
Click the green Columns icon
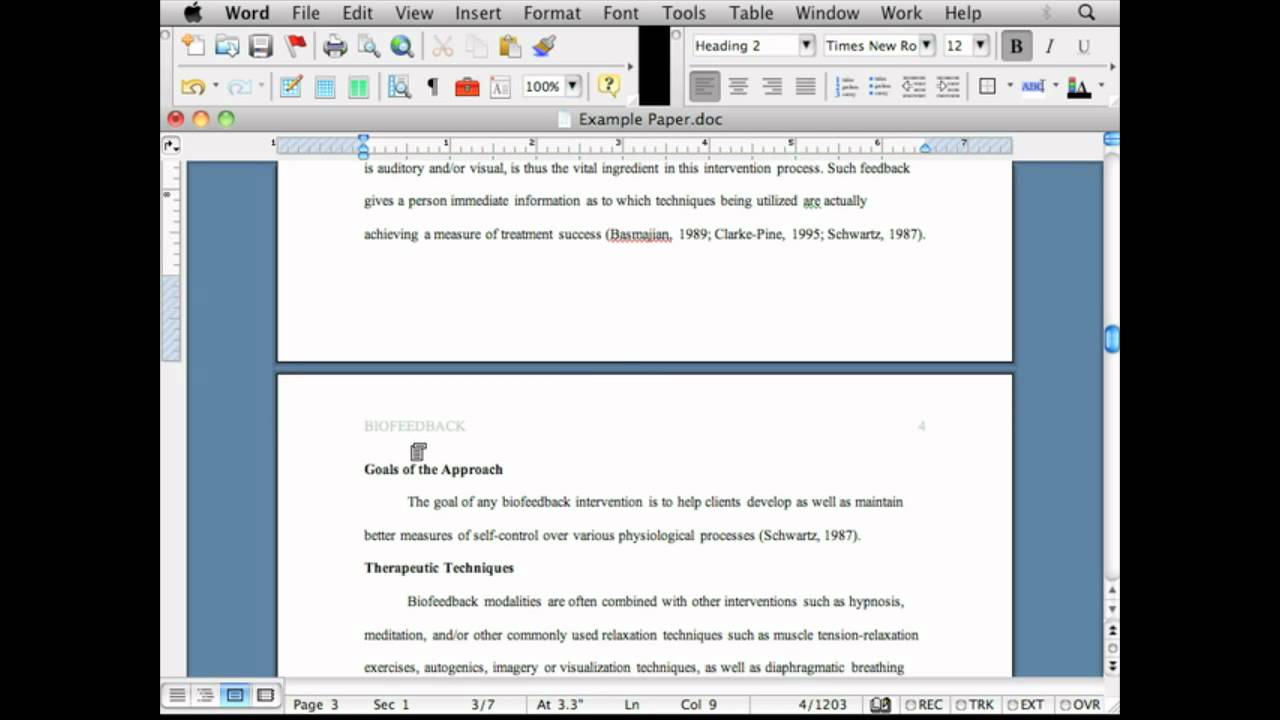358,87
